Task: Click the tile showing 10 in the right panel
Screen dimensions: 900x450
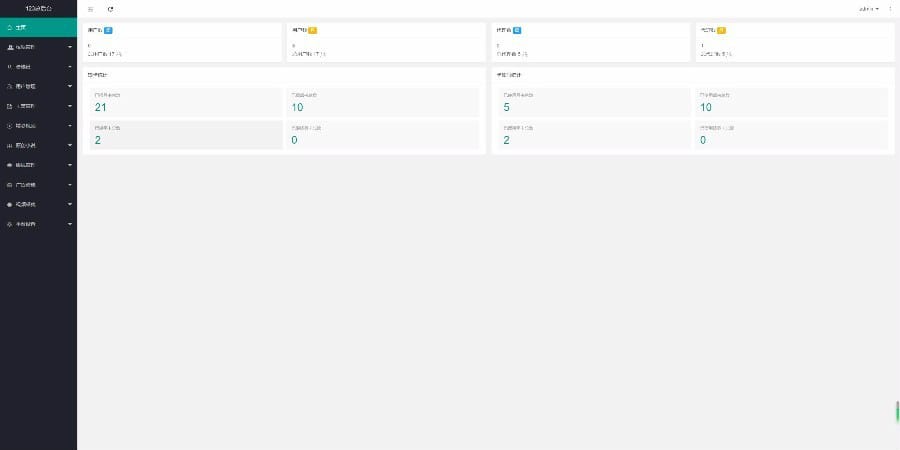Action: (x=791, y=103)
